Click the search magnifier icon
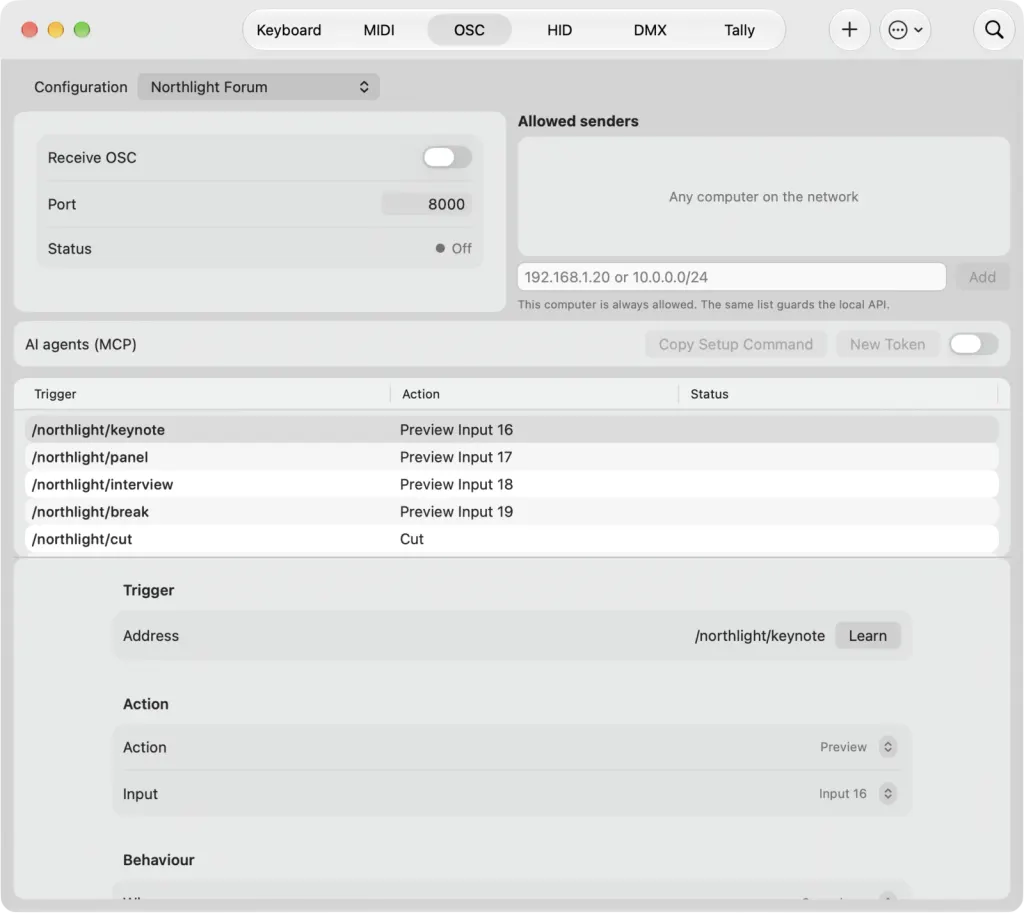The image size is (1024, 913). click(x=994, y=30)
